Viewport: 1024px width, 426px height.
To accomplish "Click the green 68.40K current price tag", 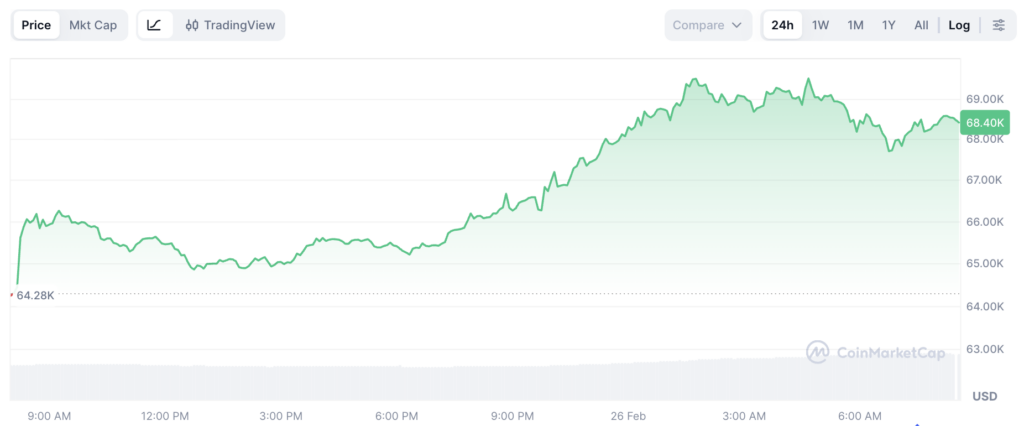I will click(x=984, y=123).
